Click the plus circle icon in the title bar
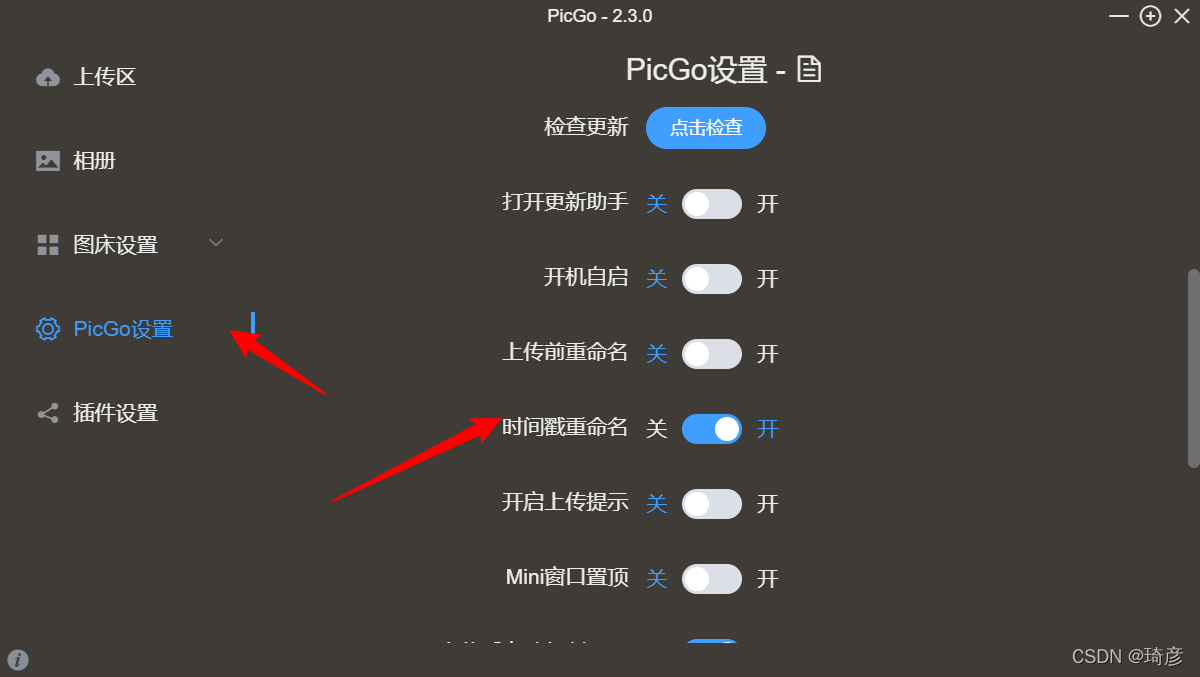 tap(1151, 16)
